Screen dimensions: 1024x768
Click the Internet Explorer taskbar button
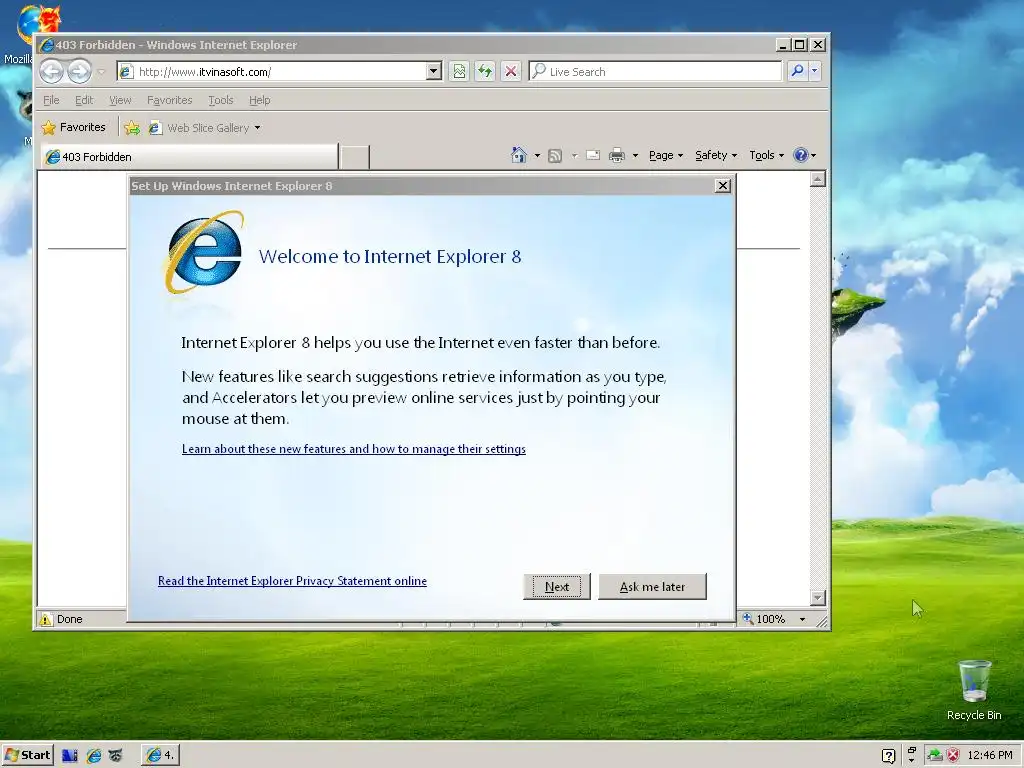(x=161, y=755)
